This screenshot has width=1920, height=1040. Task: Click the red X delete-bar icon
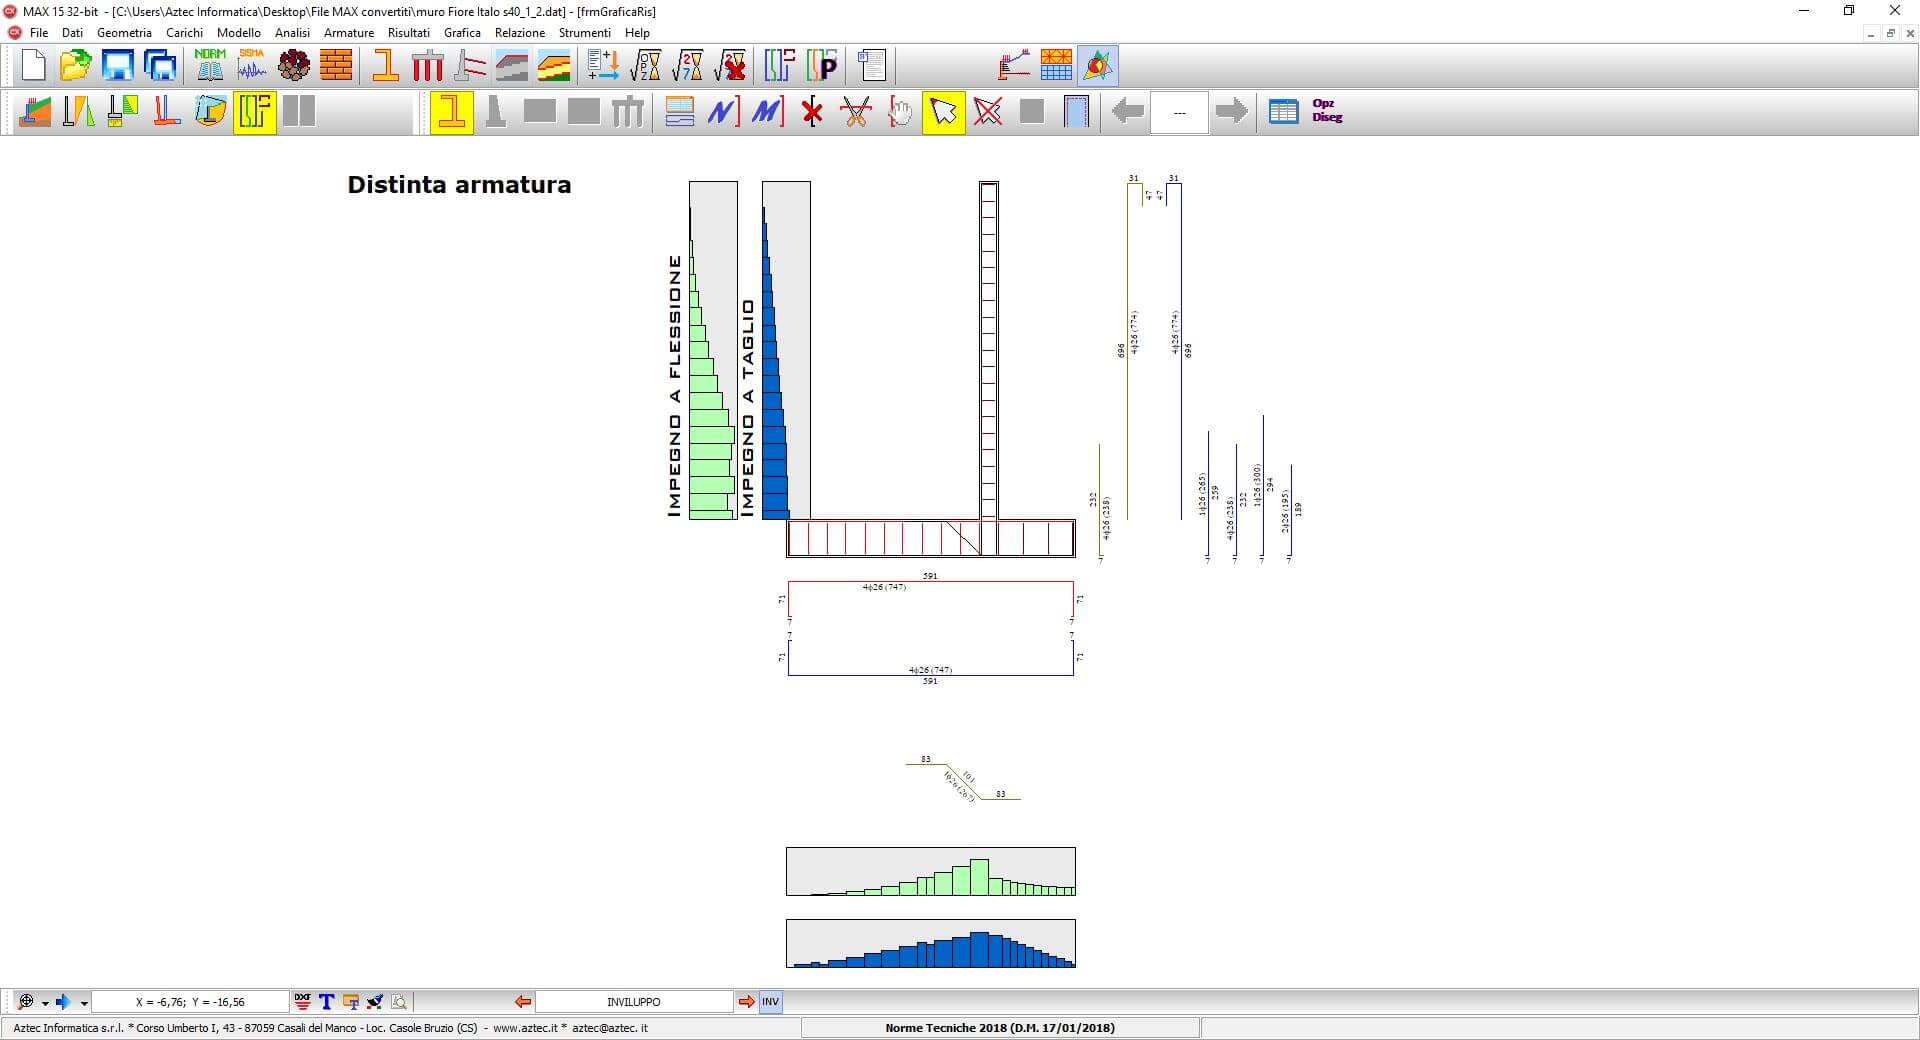point(812,112)
